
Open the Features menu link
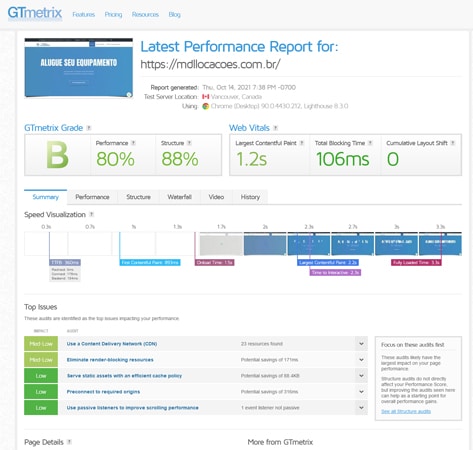click(x=84, y=14)
